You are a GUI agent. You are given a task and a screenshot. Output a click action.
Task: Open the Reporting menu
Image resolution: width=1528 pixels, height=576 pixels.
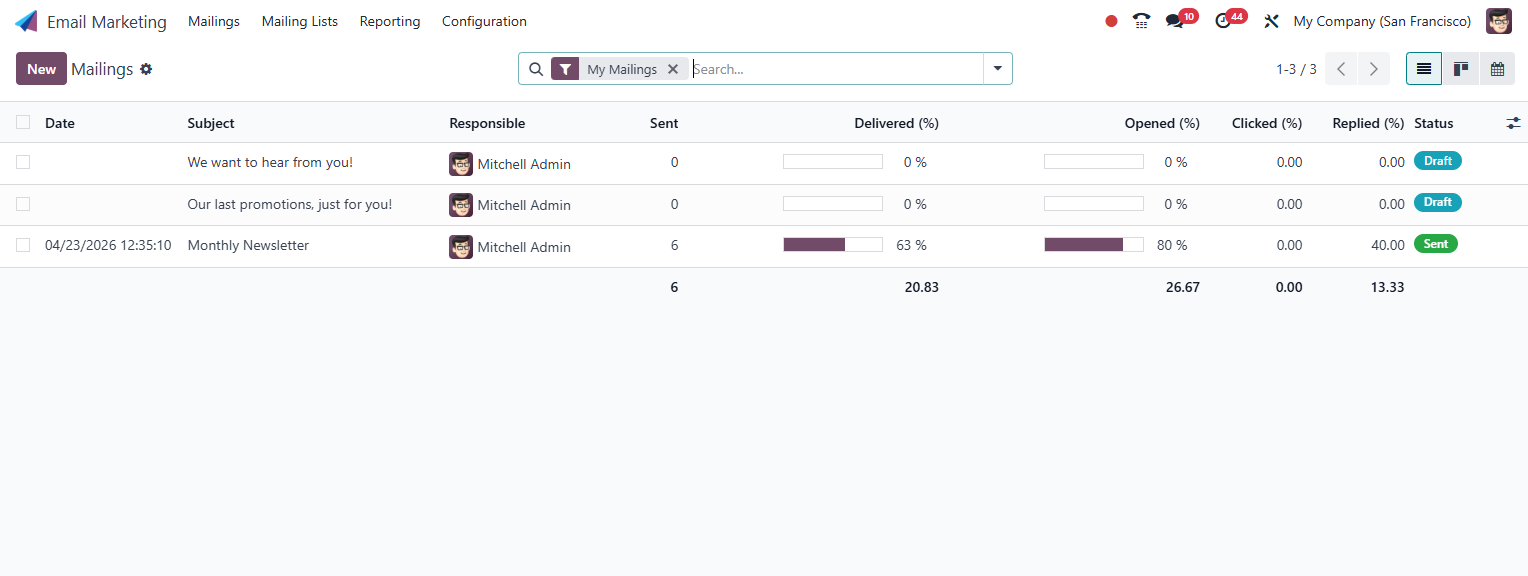390,21
